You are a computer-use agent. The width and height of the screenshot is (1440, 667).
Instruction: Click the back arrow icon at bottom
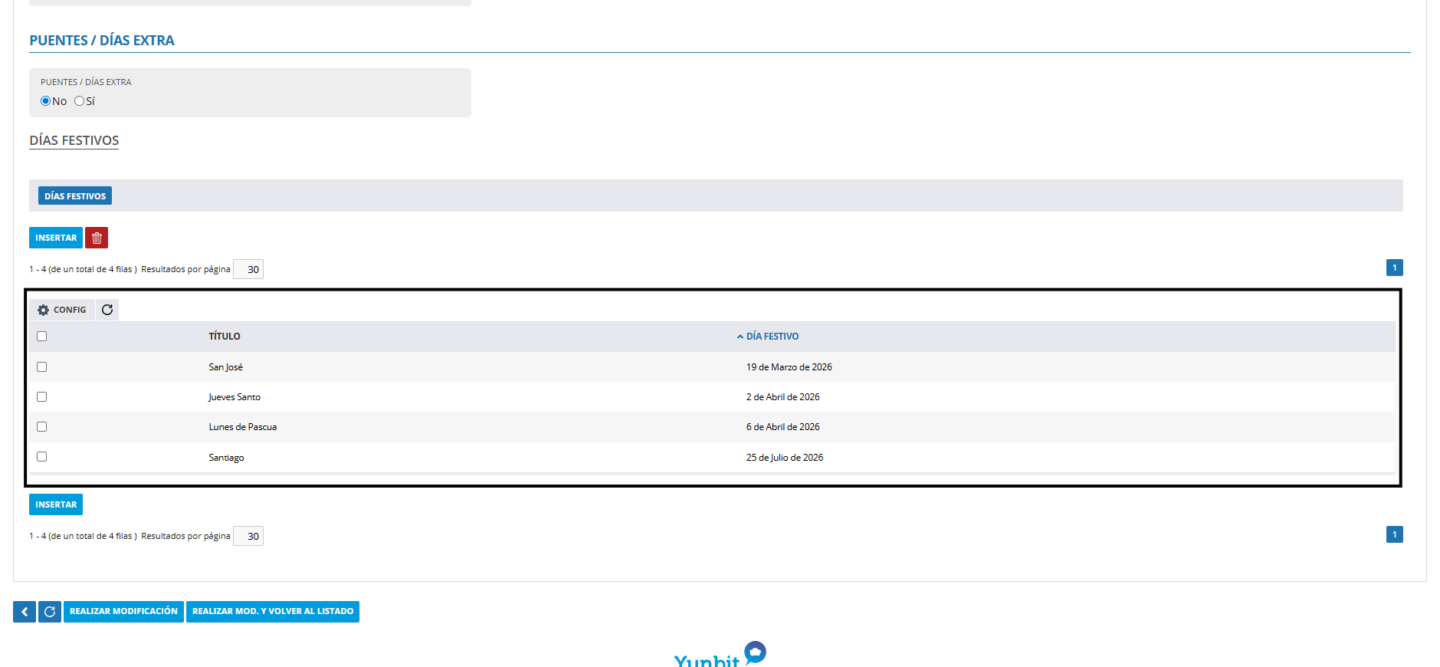[25, 612]
